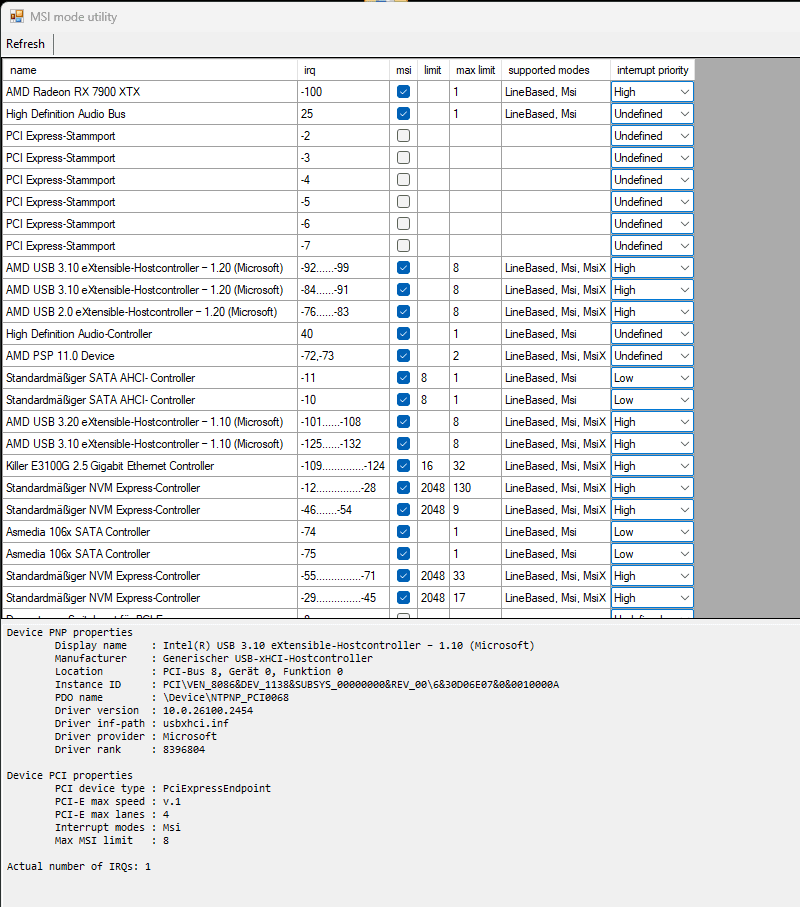Image resolution: width=800 pixels, height=907 pixels.
Task: Toggle msi for AMD USB 3.20 eXtensible-Hostcontroller
Action: click(x=404, y=421)
